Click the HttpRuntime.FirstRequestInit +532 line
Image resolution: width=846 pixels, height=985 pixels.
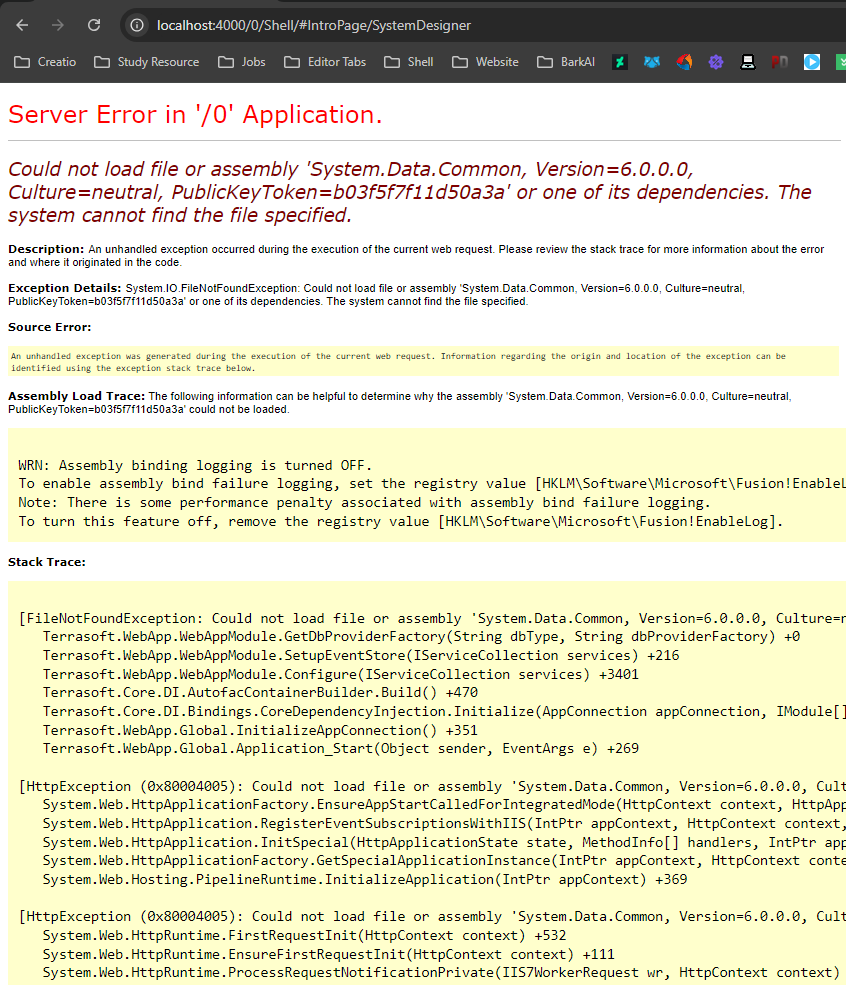[305, 935]
